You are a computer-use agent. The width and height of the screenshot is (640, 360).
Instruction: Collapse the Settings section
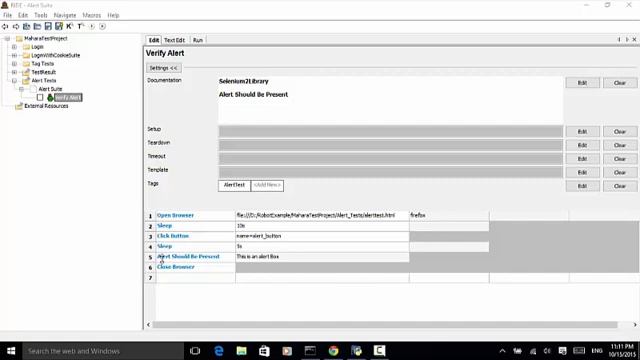(x=163, y=68)
